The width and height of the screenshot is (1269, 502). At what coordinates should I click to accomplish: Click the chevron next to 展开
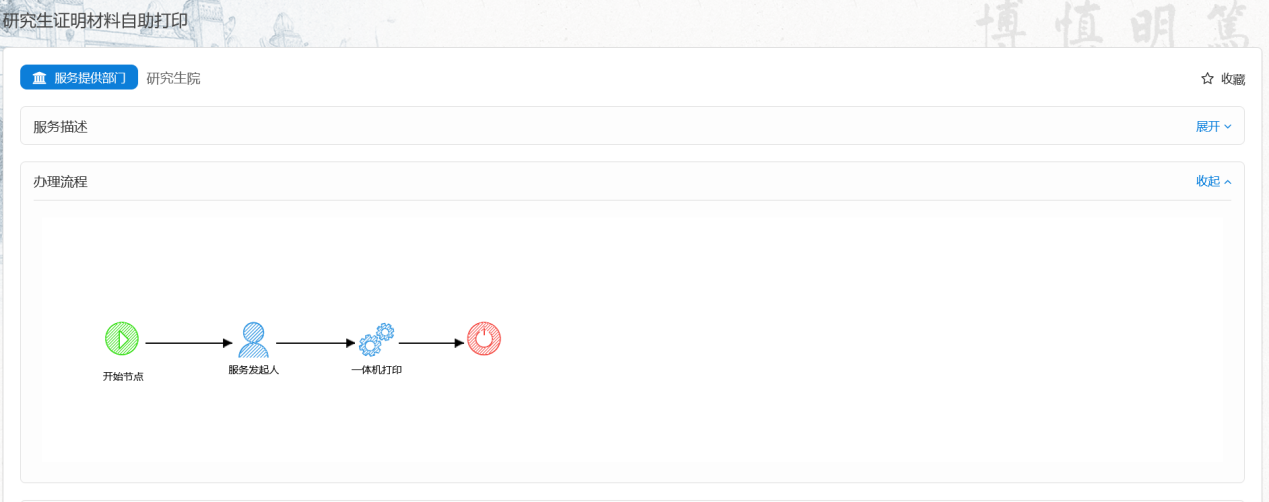click(x=1228, y=126)
